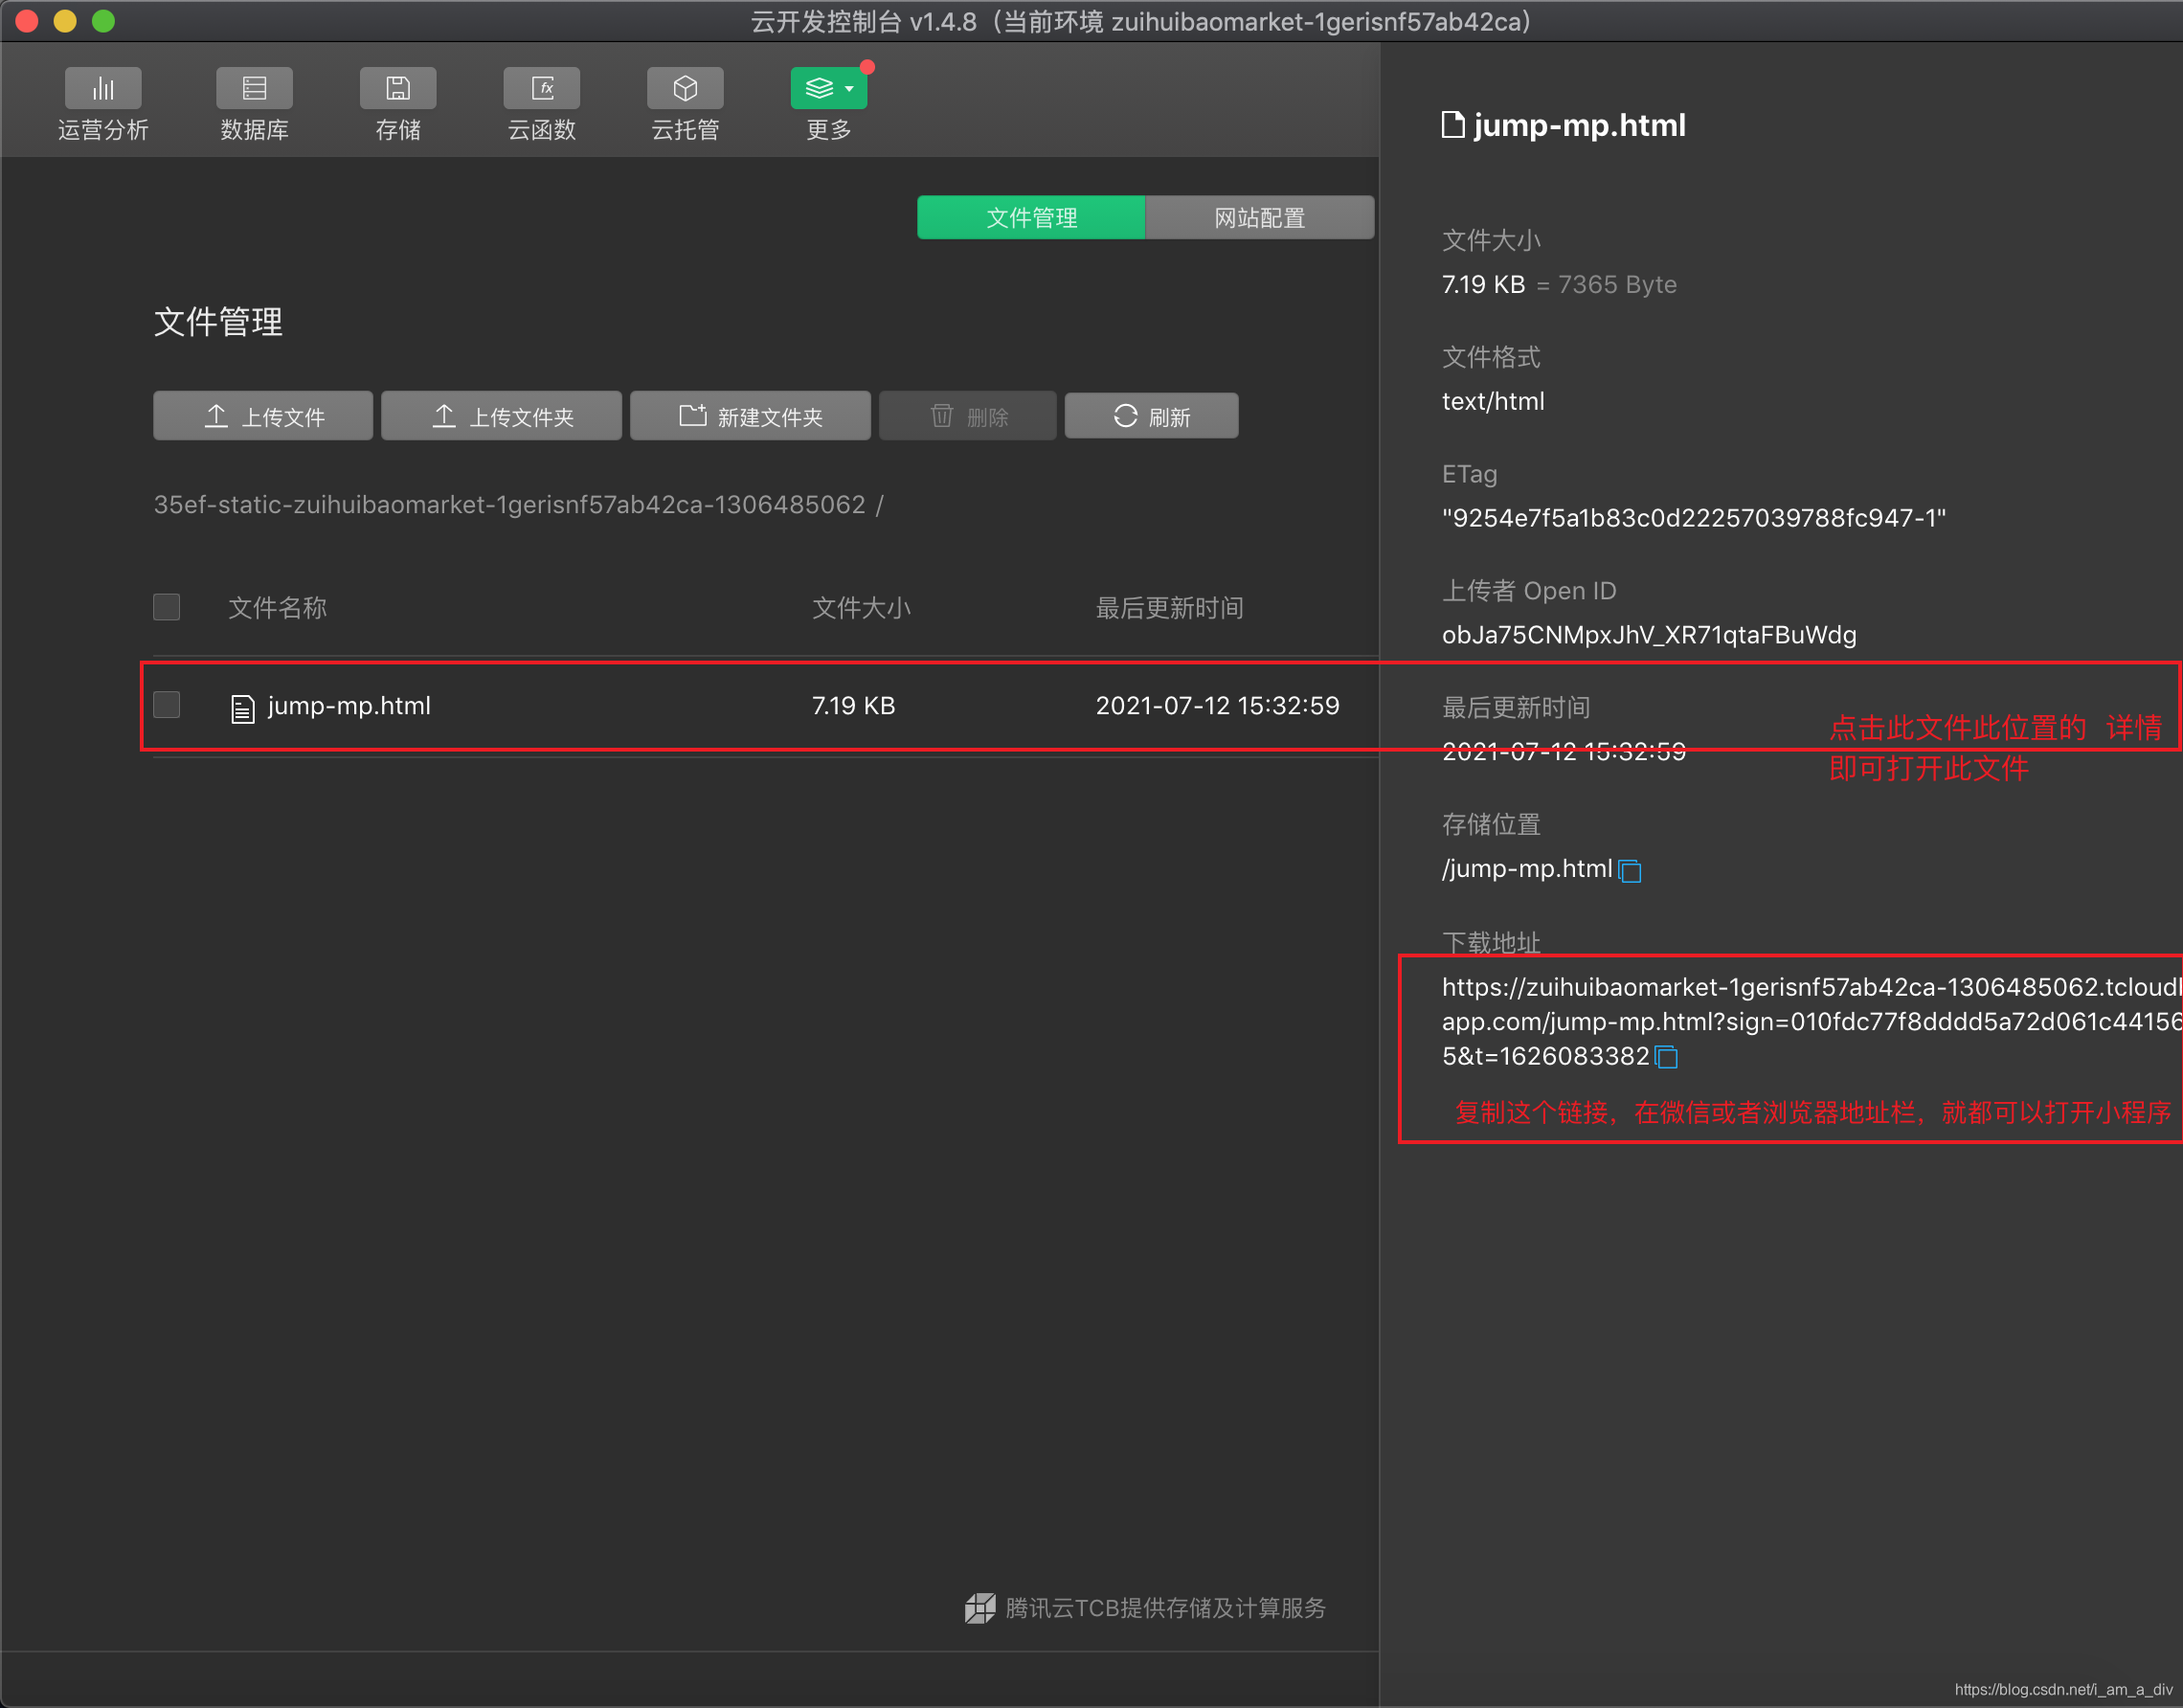Image resolution: width=2183 pixels, height=1708 pixels.
Task: Open the 云函数 cloud functions icon
Action: point(542,88)
